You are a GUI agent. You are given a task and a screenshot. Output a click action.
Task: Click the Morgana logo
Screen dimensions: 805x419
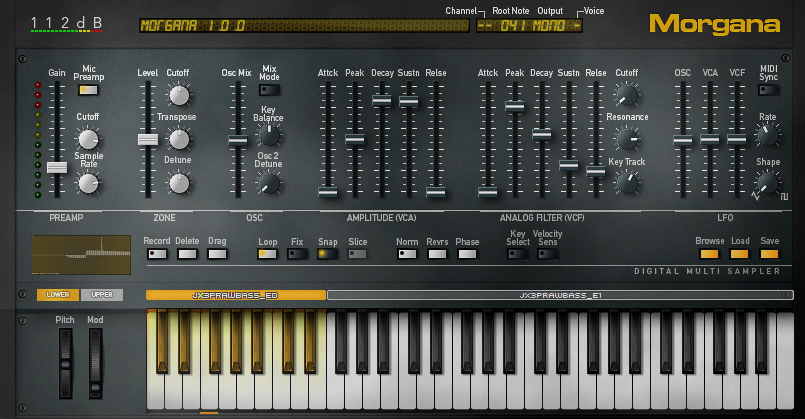[715, 24]
